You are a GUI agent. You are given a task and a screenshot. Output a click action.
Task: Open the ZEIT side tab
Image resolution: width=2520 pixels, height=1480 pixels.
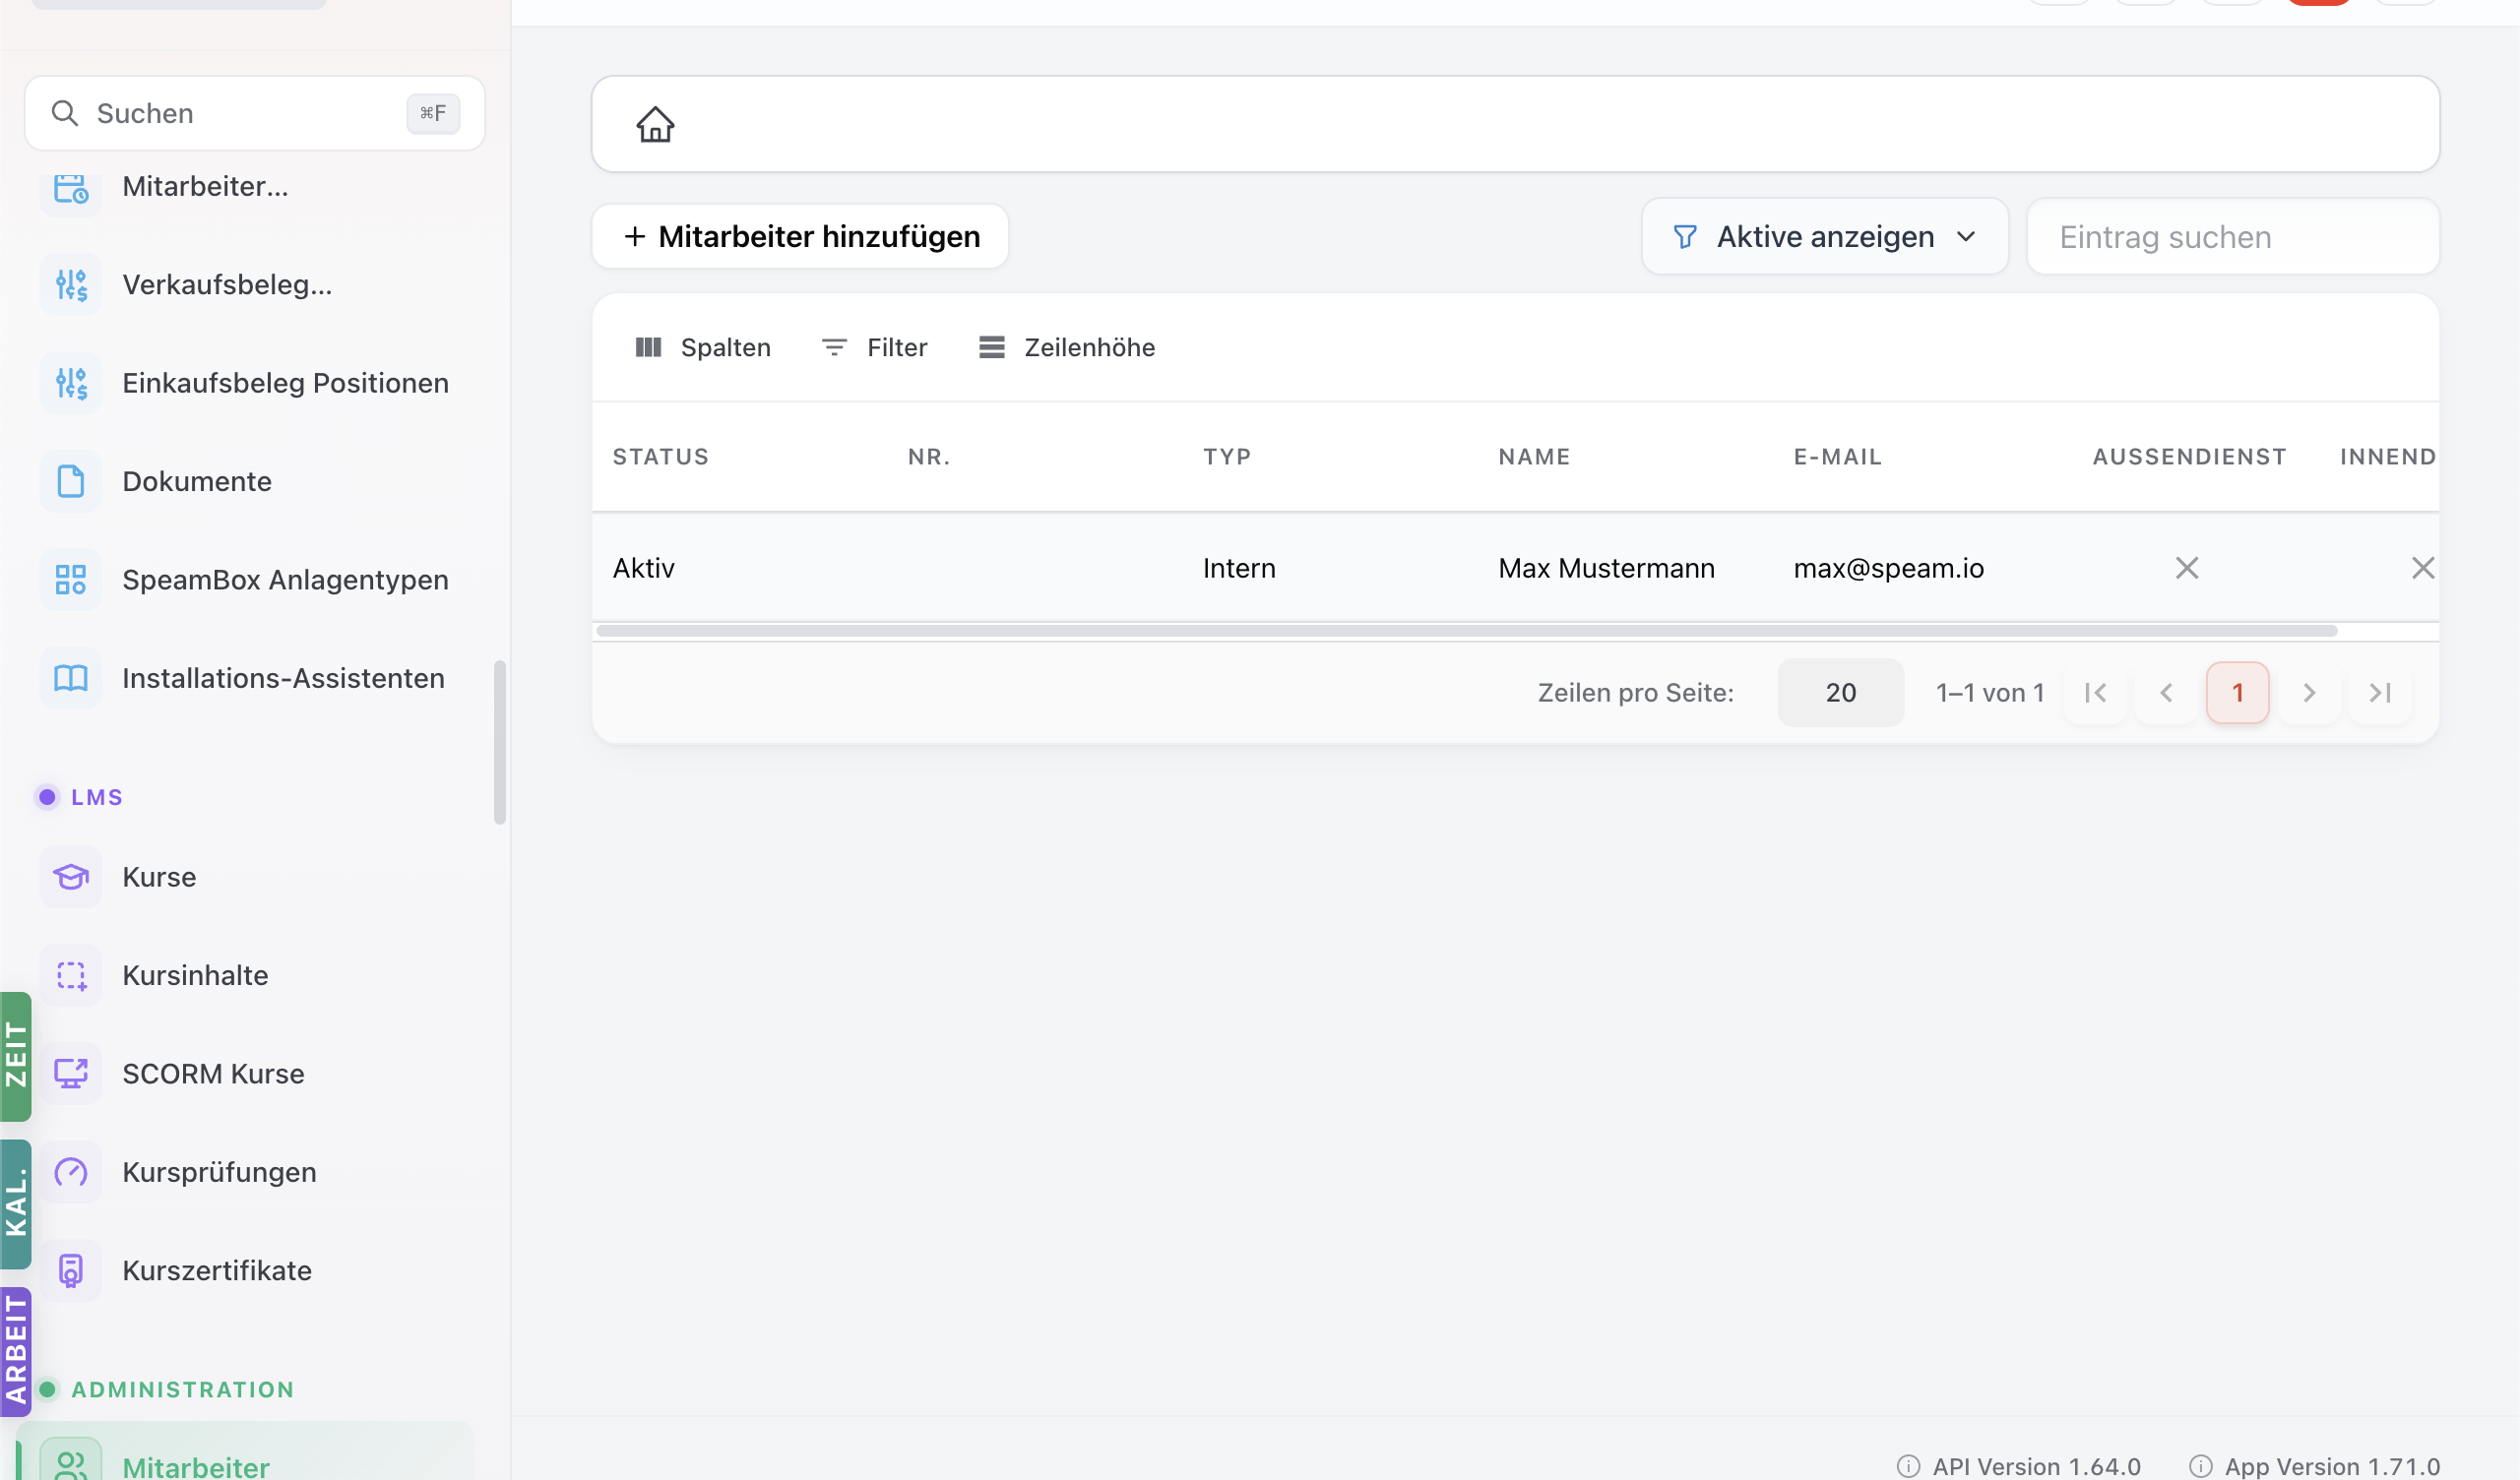tap(15, 1056)
